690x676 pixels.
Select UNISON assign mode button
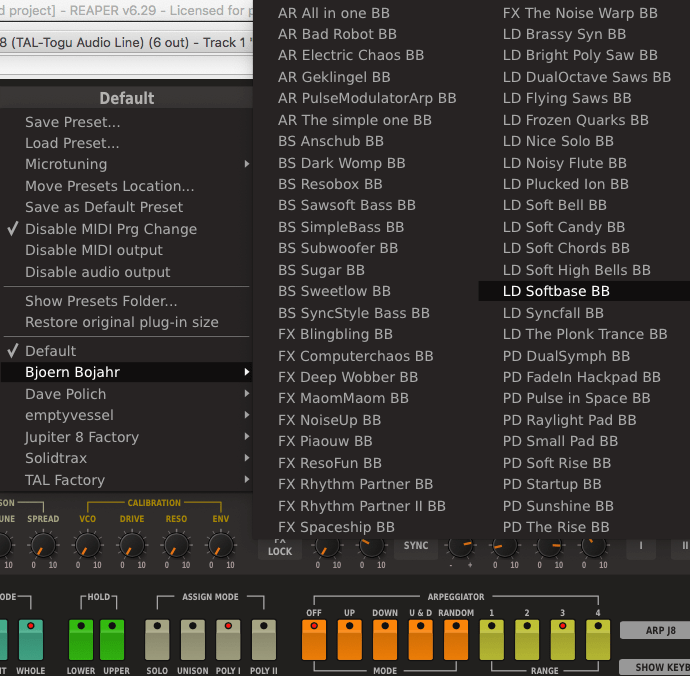pos(194,640)
